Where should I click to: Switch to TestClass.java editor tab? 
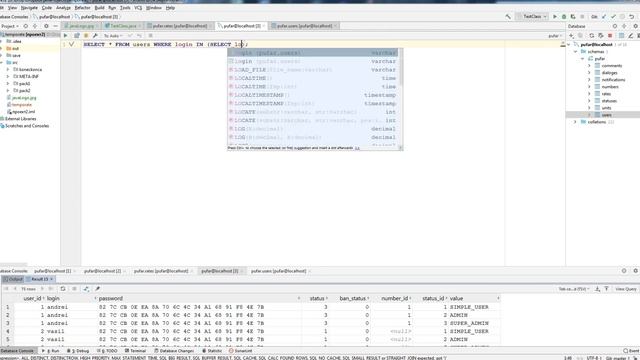122,26
